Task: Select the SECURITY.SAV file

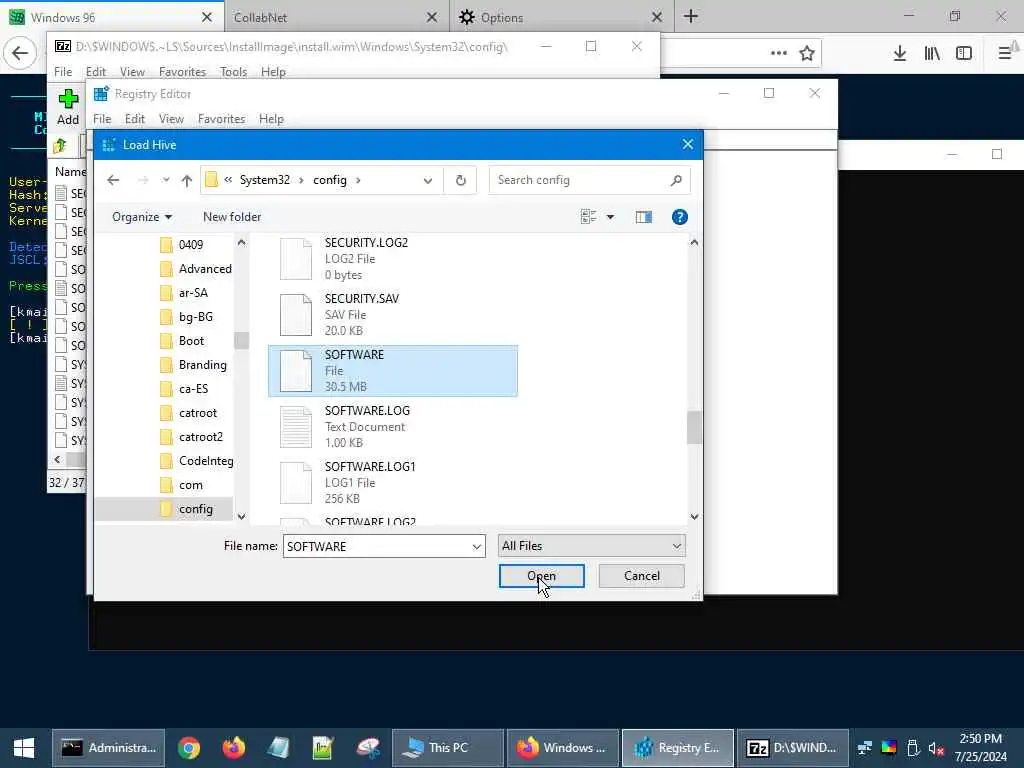Action: pos(393,315)
